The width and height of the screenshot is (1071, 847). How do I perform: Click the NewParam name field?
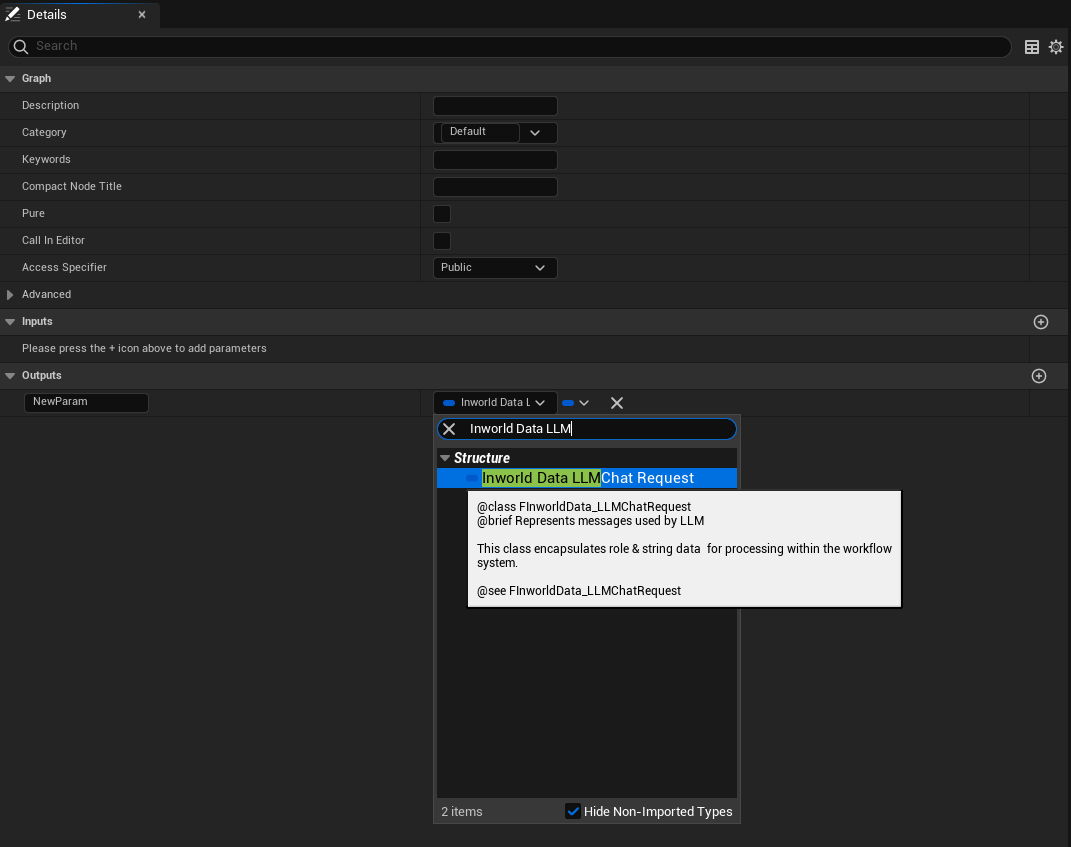tap(86, 402)
